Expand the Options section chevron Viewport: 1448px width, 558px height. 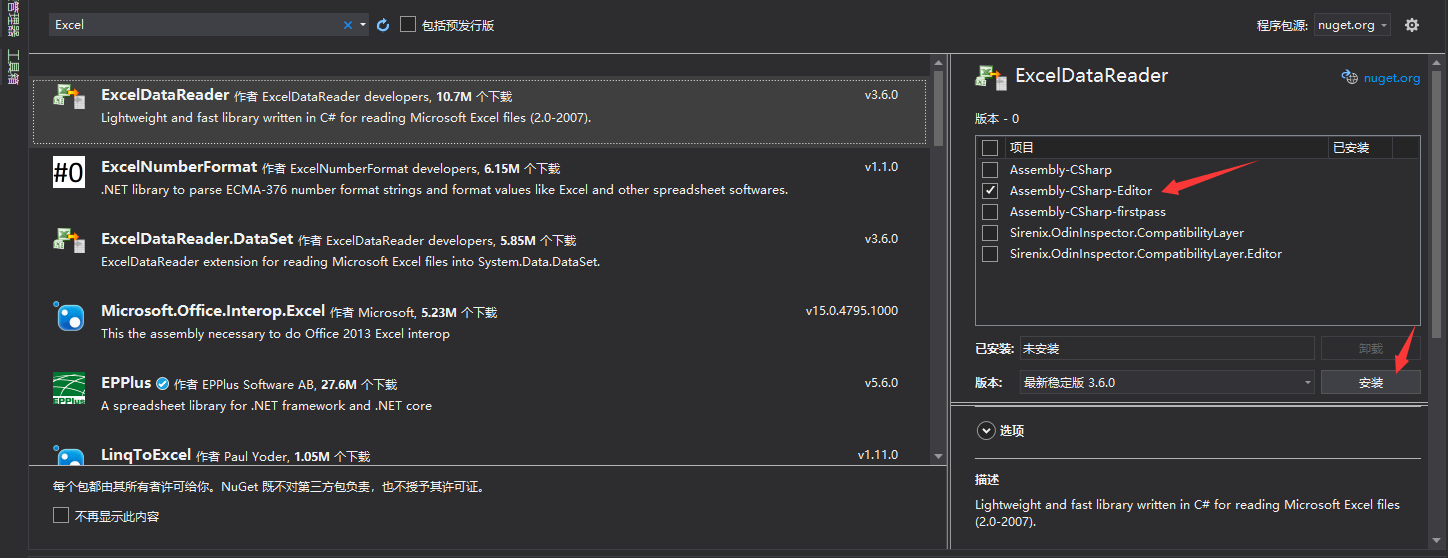(984, 431)
